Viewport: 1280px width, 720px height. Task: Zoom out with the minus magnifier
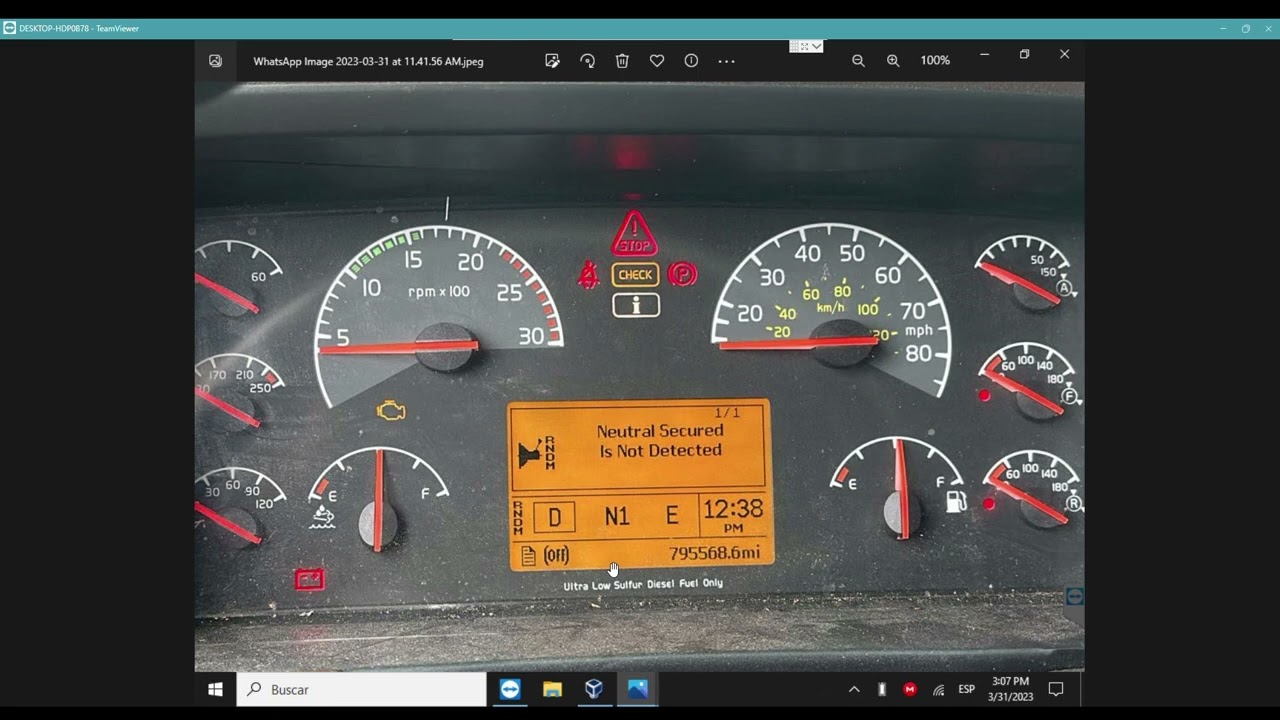tap(858, 61)
